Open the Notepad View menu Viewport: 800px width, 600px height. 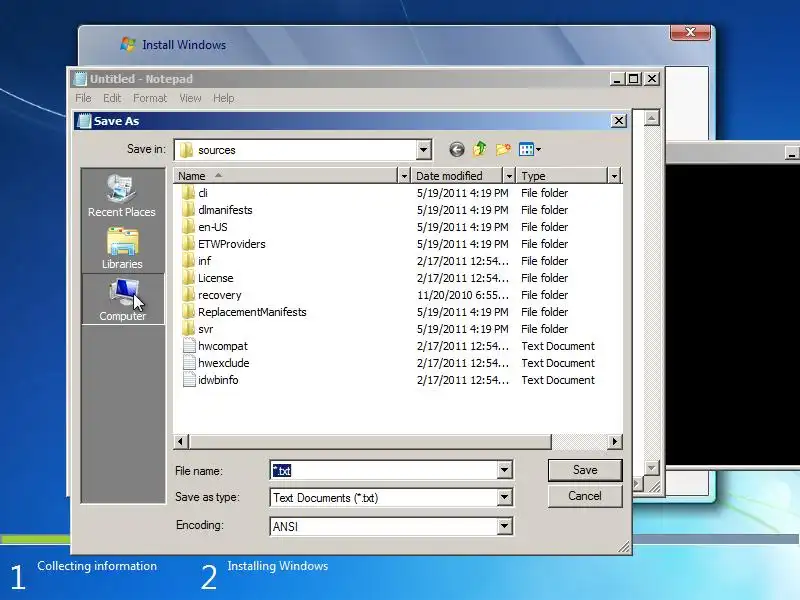pos(190,98)
